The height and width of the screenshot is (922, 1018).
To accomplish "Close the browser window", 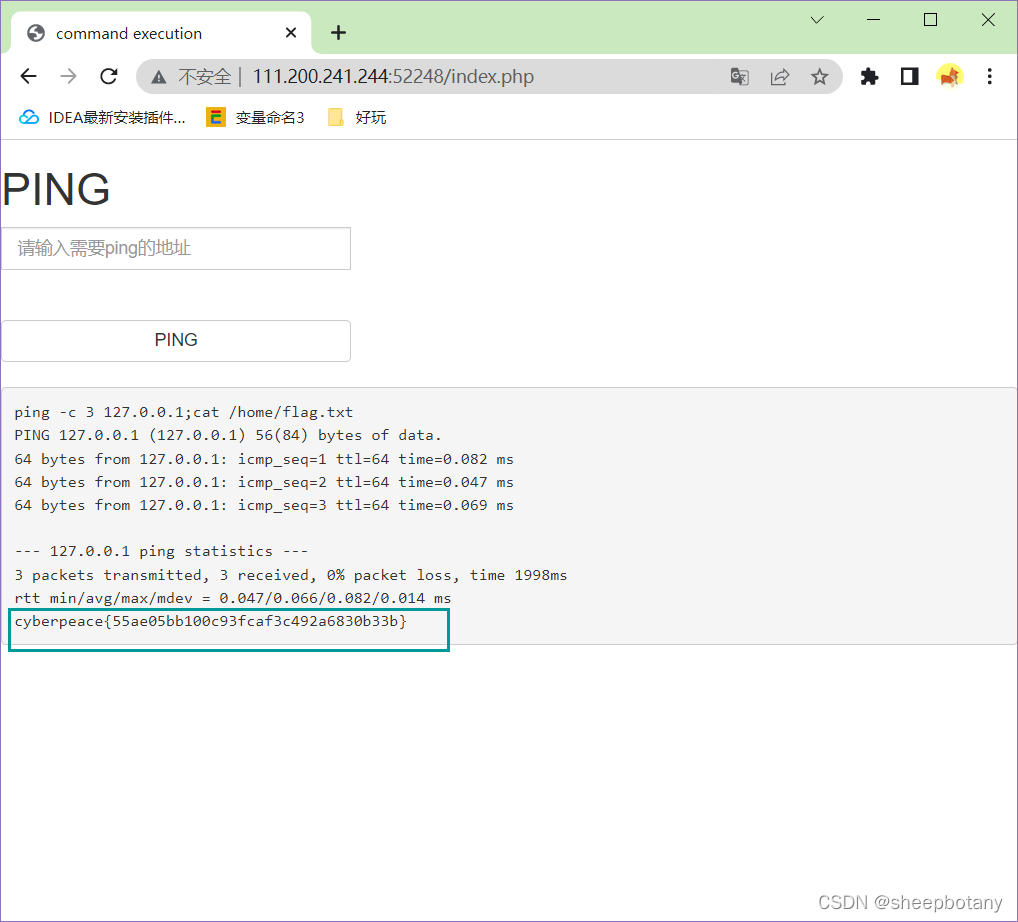I will tap(988, 20).
